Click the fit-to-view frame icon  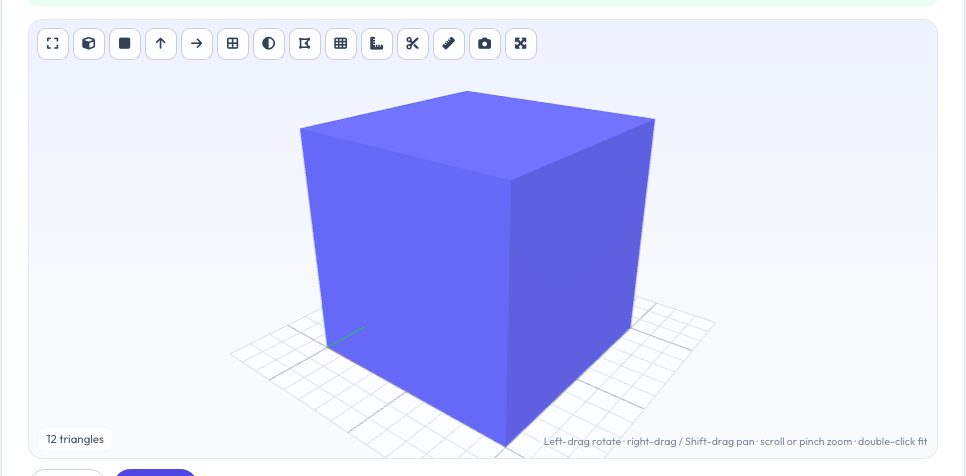[53, 44]
